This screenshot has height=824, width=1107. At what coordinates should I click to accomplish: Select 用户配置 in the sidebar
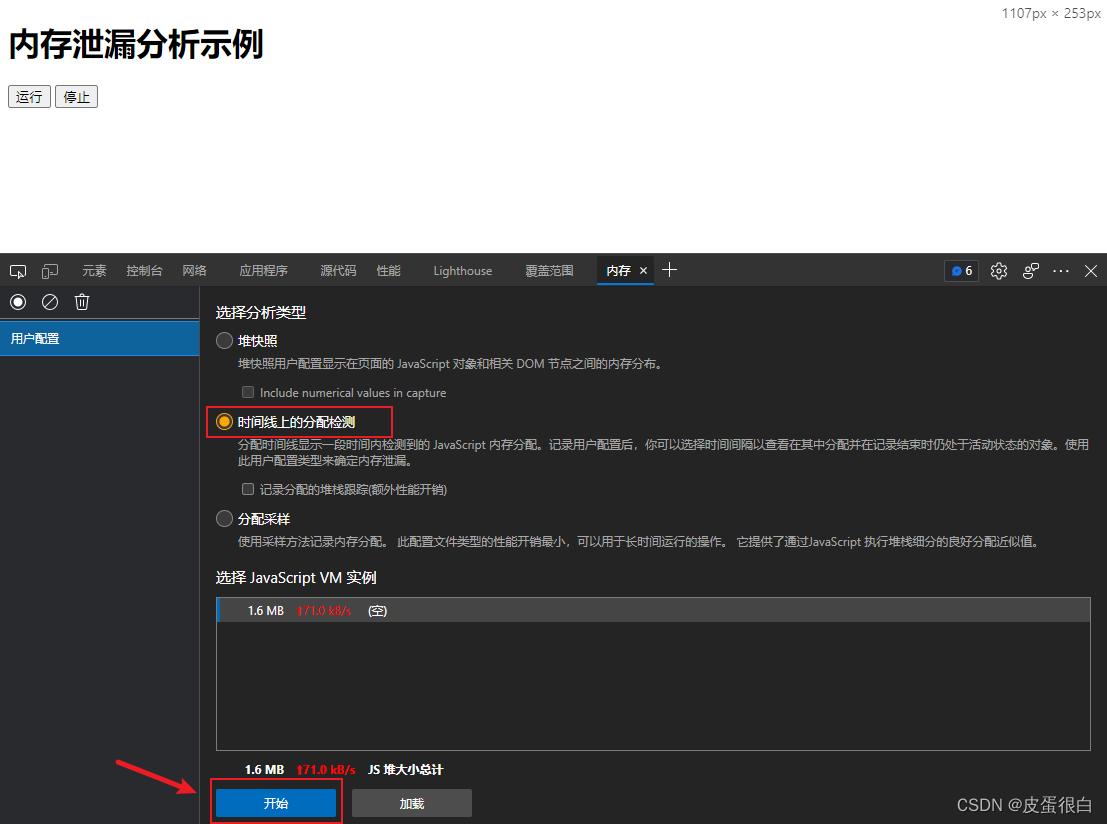(100, 338)
